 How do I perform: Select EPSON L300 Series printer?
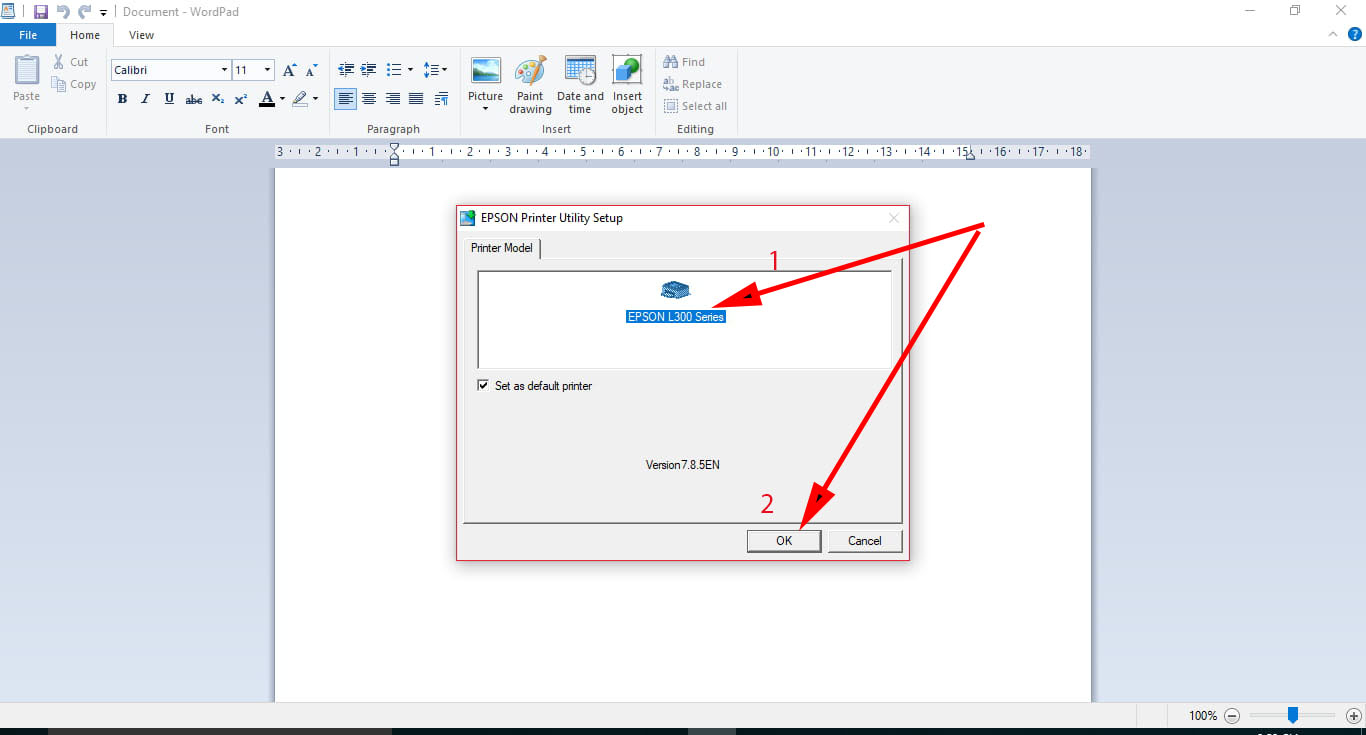[x=675, y=316]
